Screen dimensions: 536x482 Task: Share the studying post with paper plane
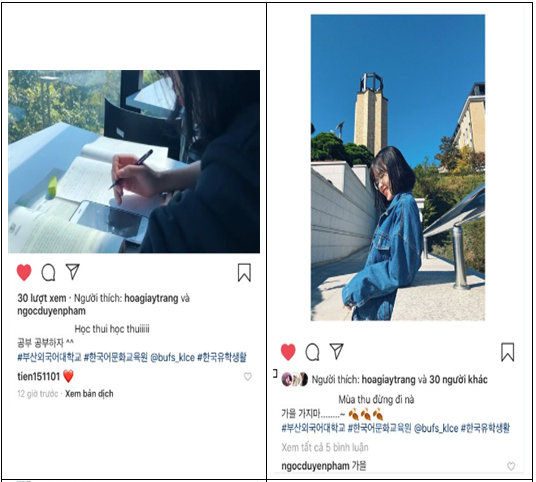pyautogui.click(x=72, y=271)
